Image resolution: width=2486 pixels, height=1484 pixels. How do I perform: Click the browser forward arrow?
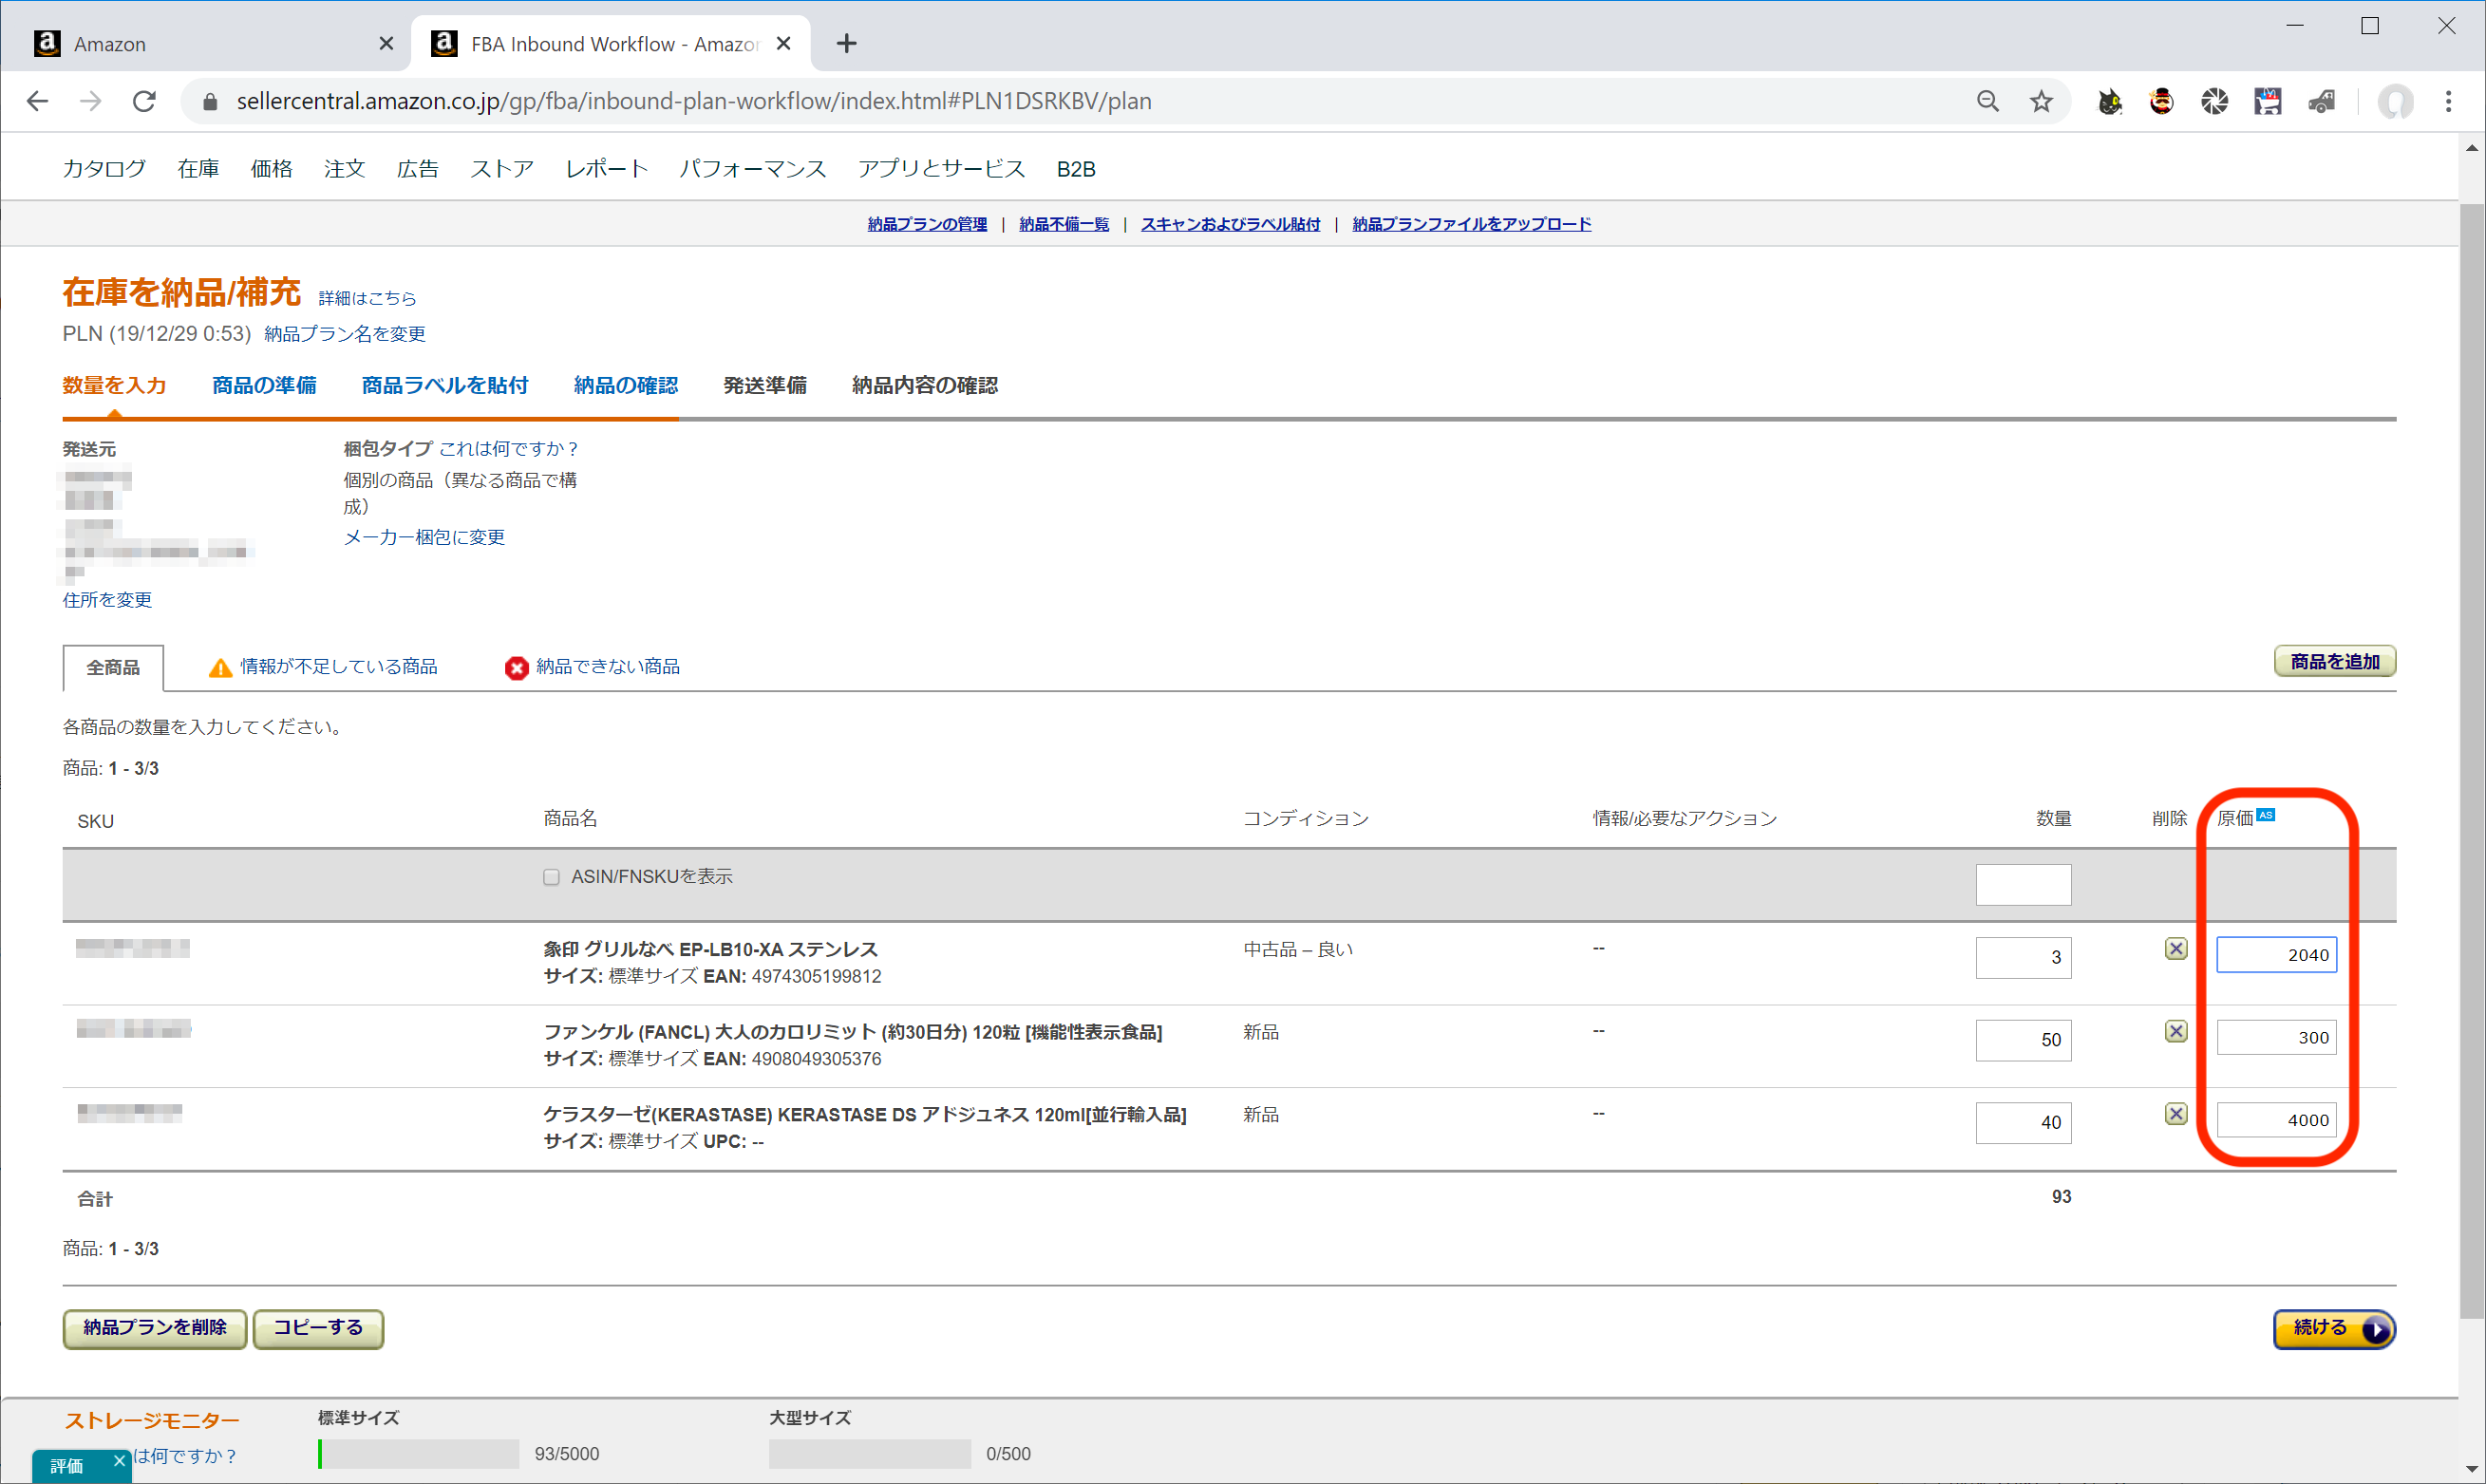[x=91, y=101]
